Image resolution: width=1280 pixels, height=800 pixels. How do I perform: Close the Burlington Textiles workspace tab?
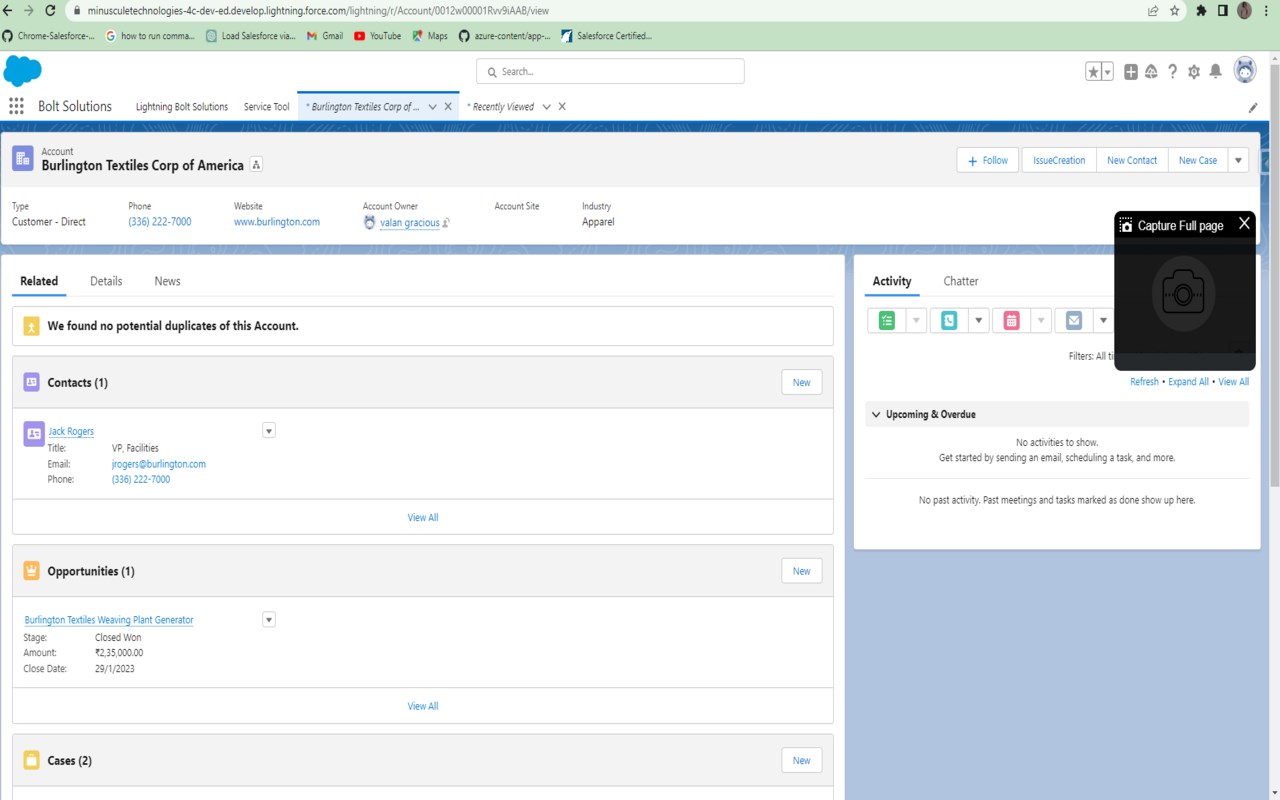[x=448, y=107]
